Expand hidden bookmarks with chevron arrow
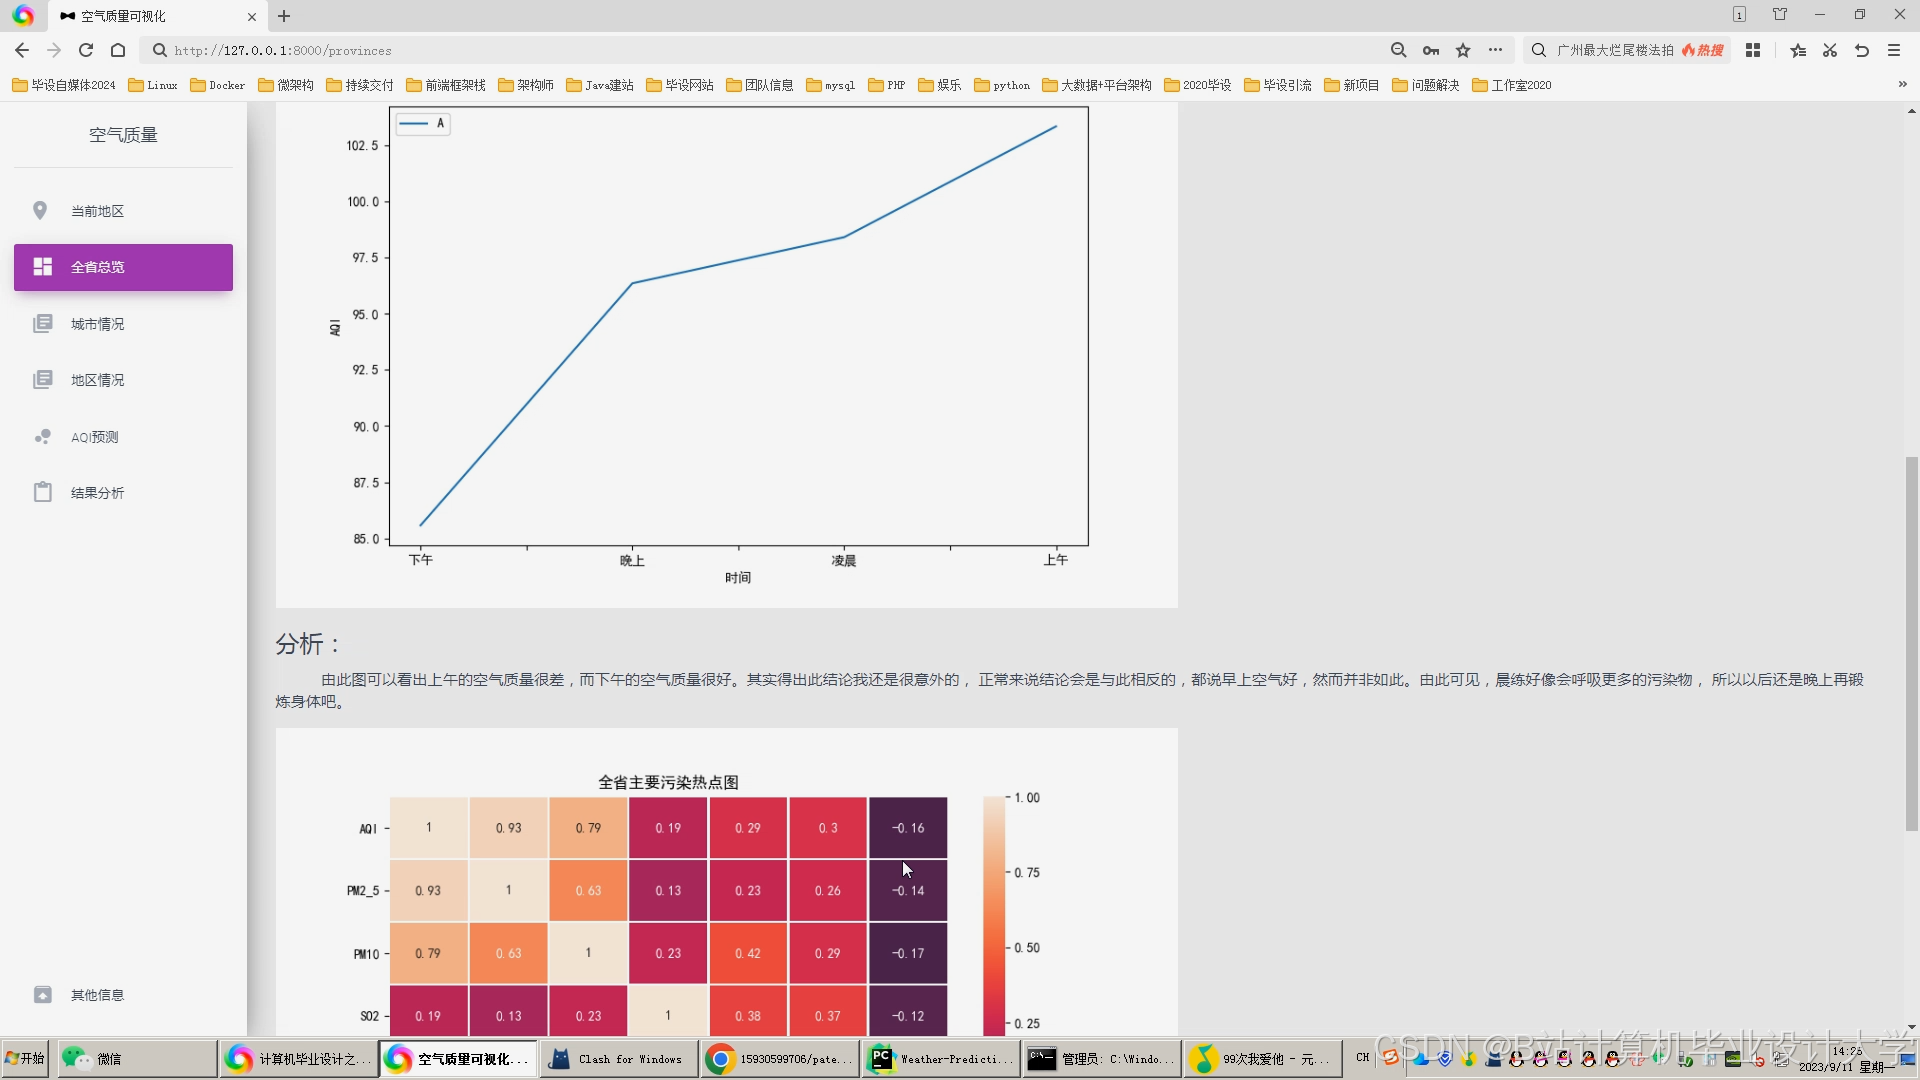 [x=1902, y=85]
